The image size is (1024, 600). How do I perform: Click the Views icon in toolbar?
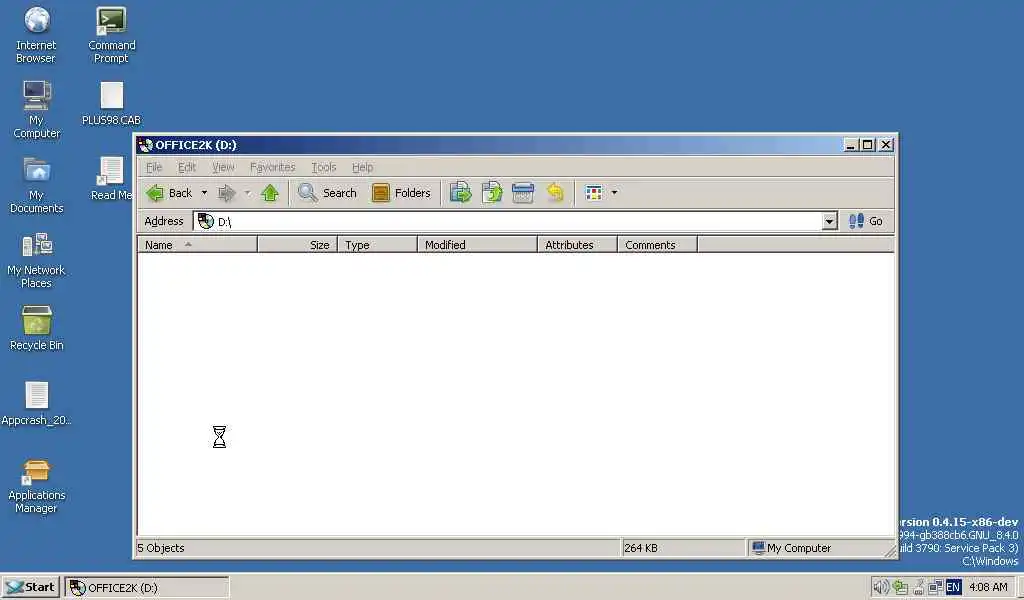[x=594, y=193]
